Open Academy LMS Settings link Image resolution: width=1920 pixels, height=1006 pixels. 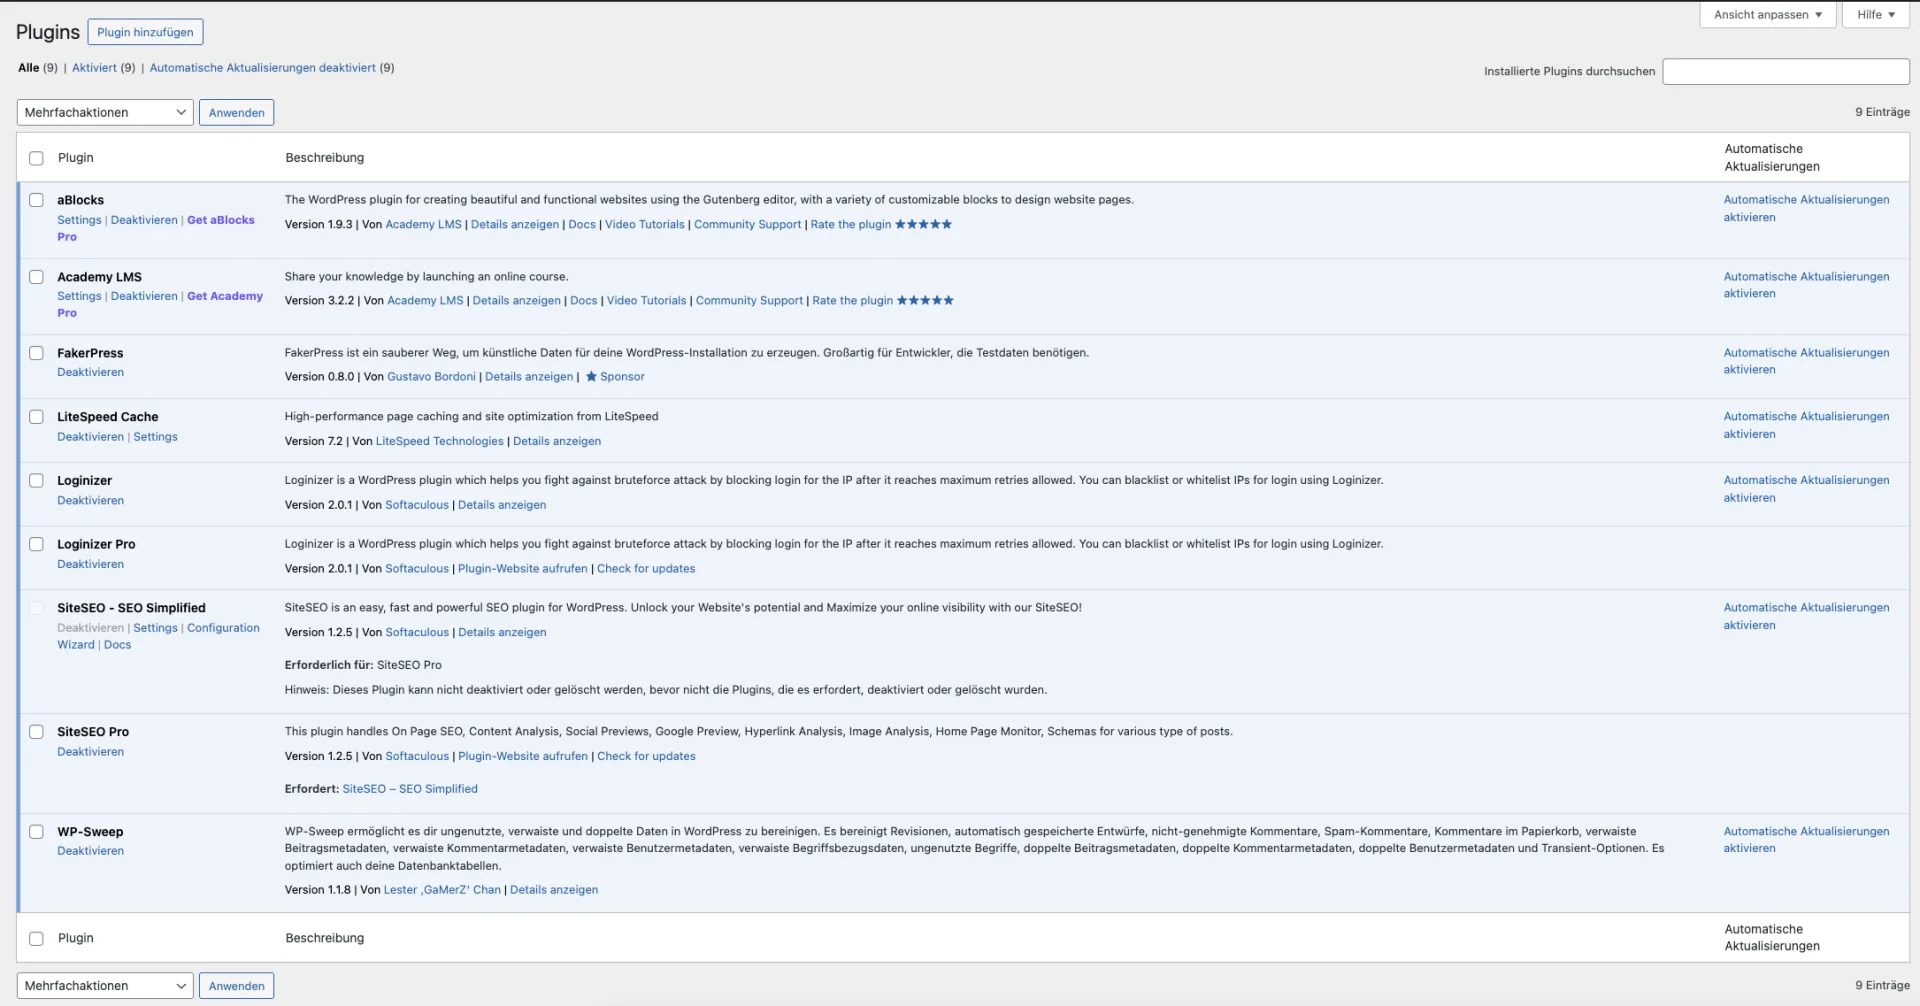[79, 296]
